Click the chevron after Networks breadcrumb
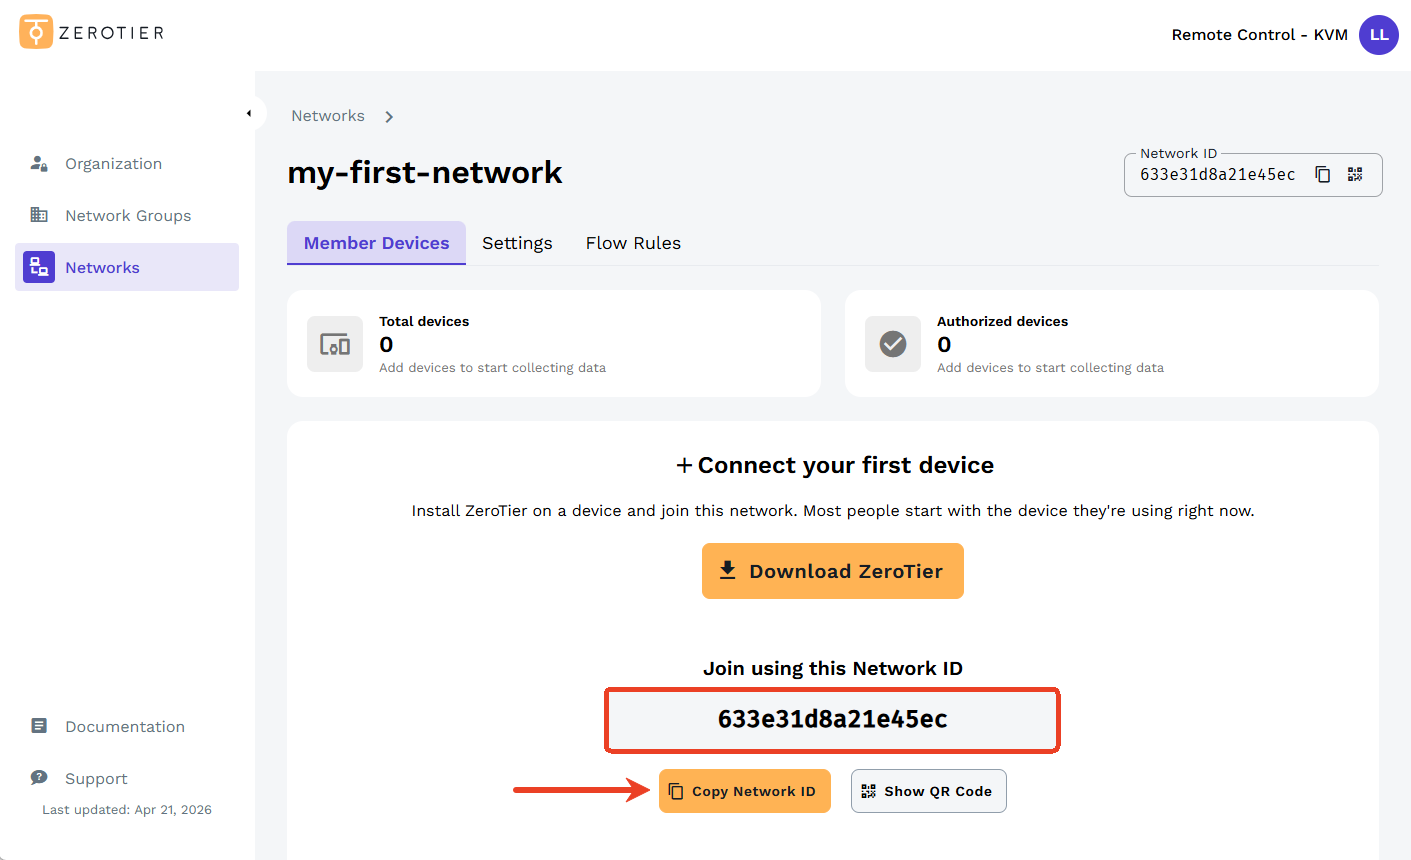Image resolution: width=1411 pixels, height=860 pixels. tap(388, 115)
